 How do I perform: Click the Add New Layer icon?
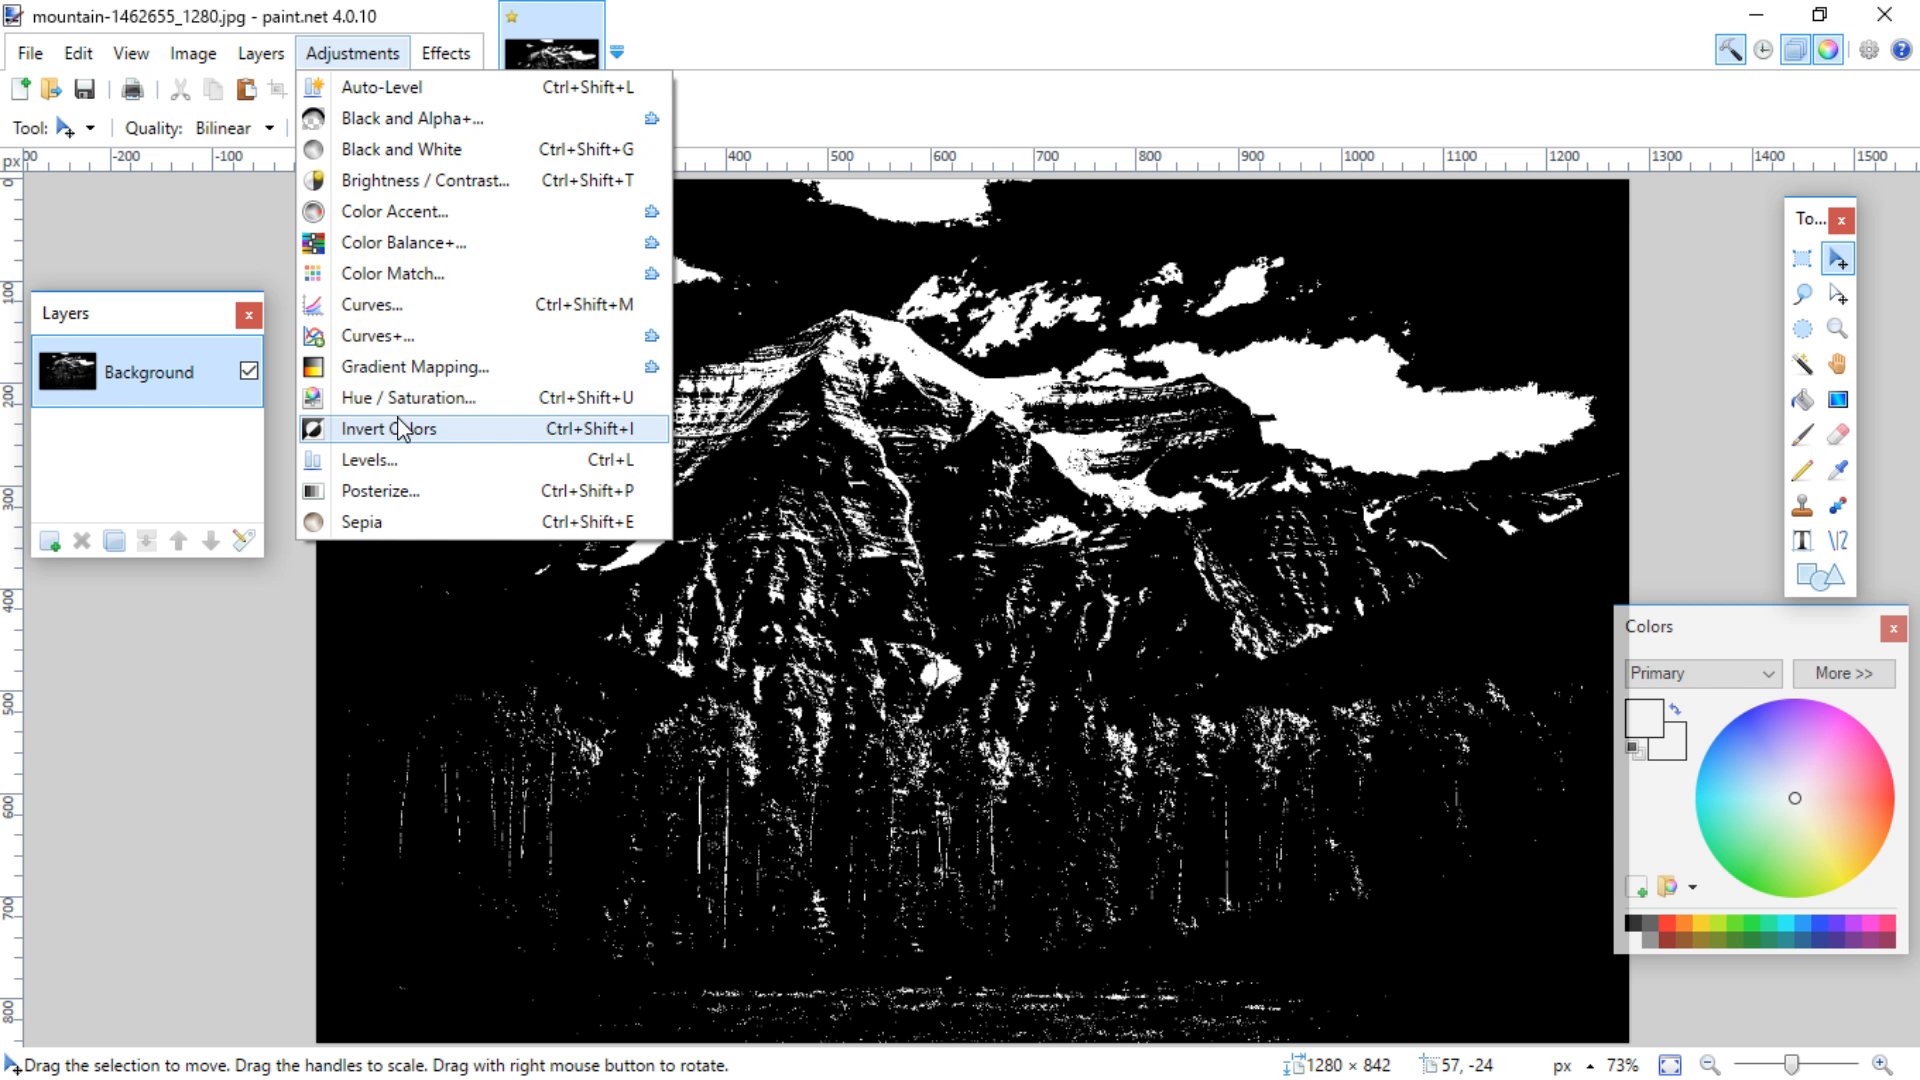(49, 541)
